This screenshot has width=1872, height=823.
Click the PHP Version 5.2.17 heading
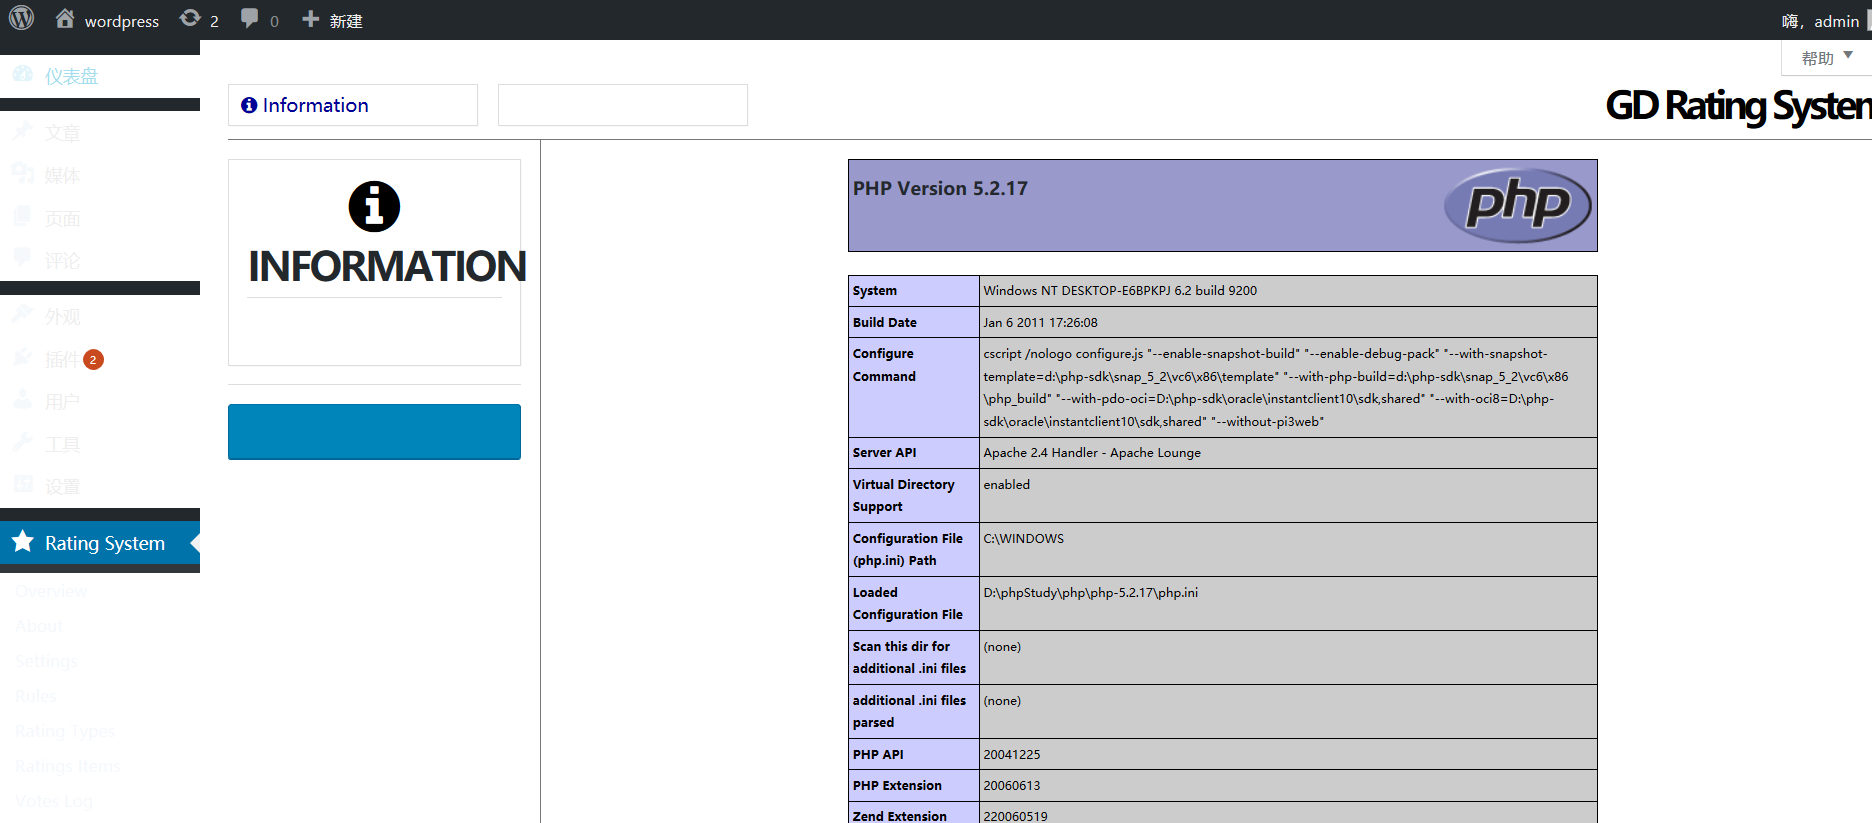[940, 188]
